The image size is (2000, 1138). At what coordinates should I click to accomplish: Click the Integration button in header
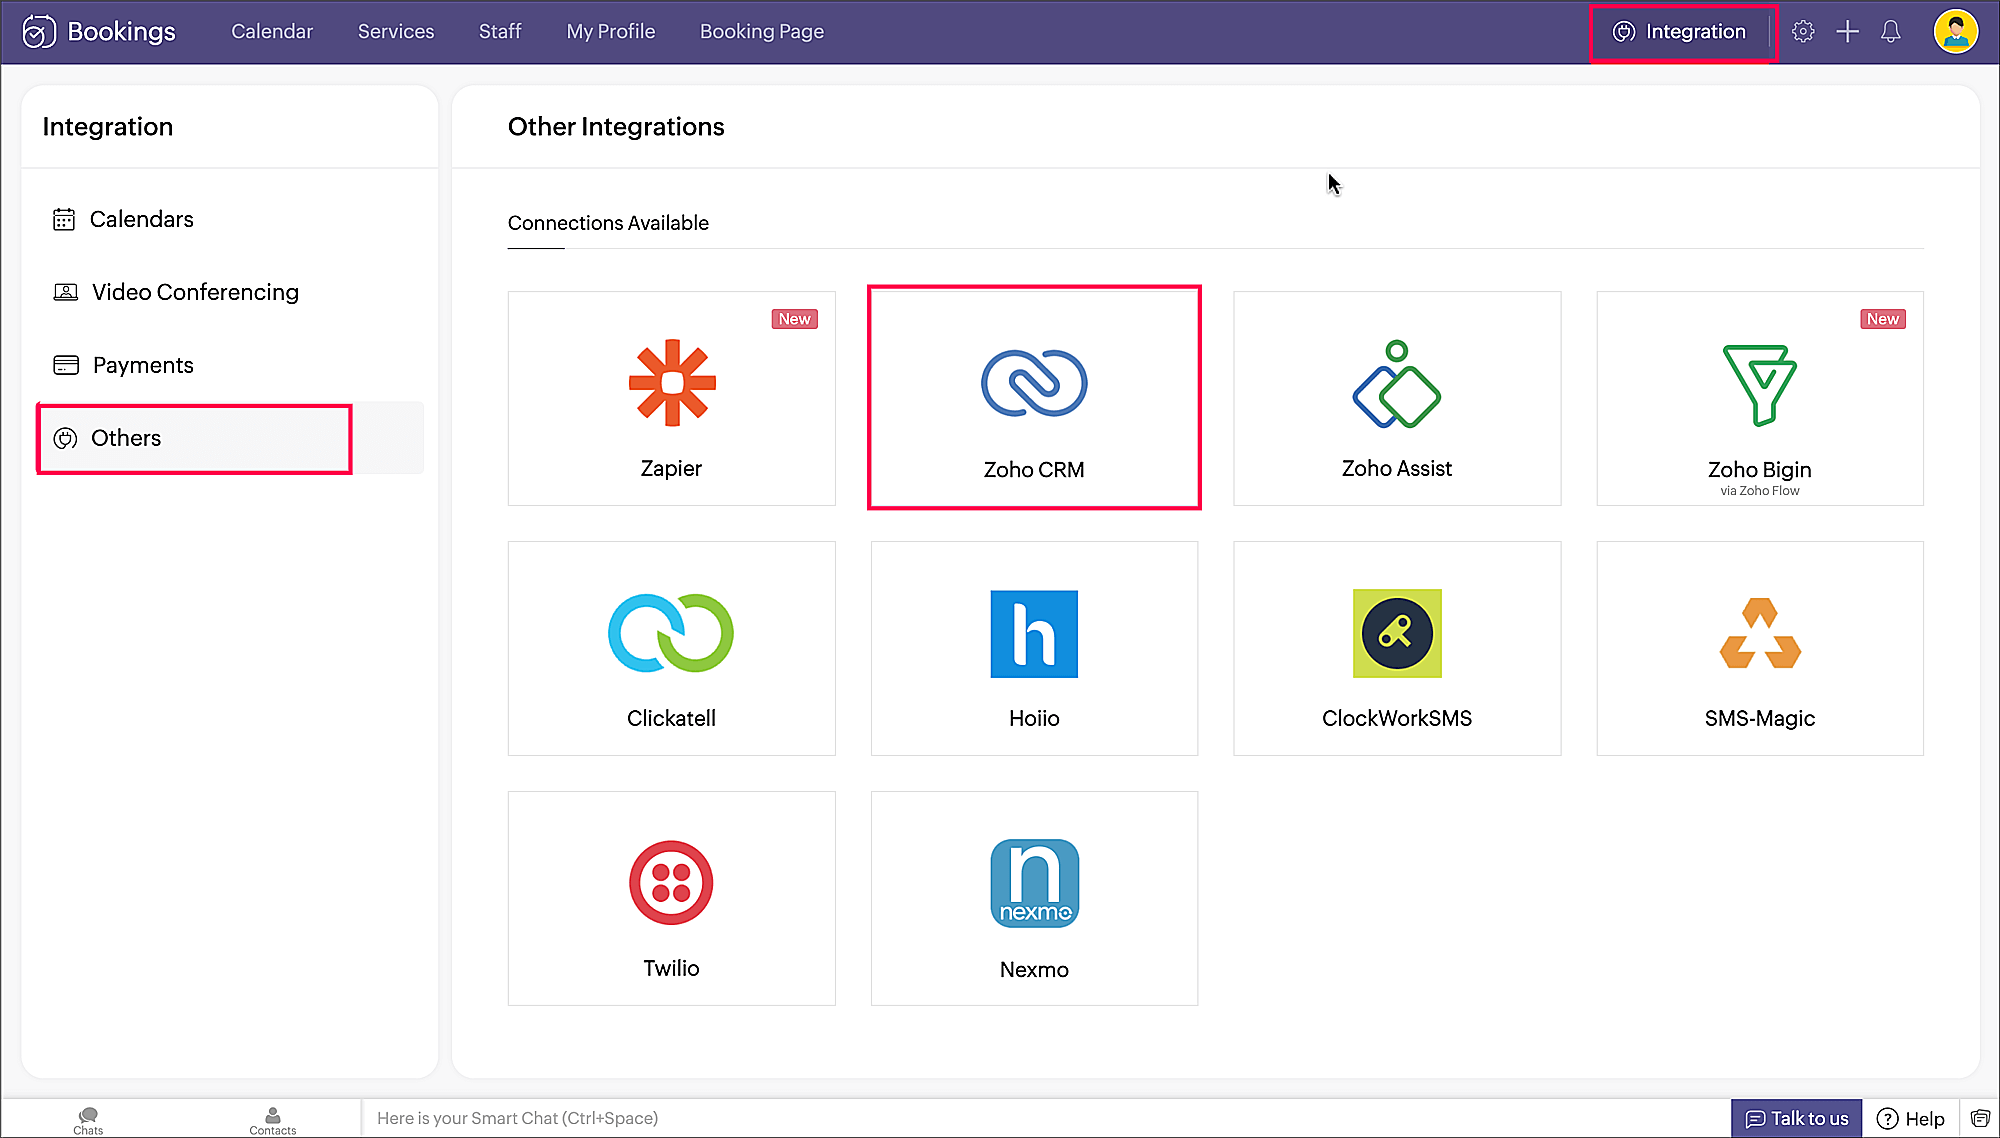click(x=1682, y=32)
